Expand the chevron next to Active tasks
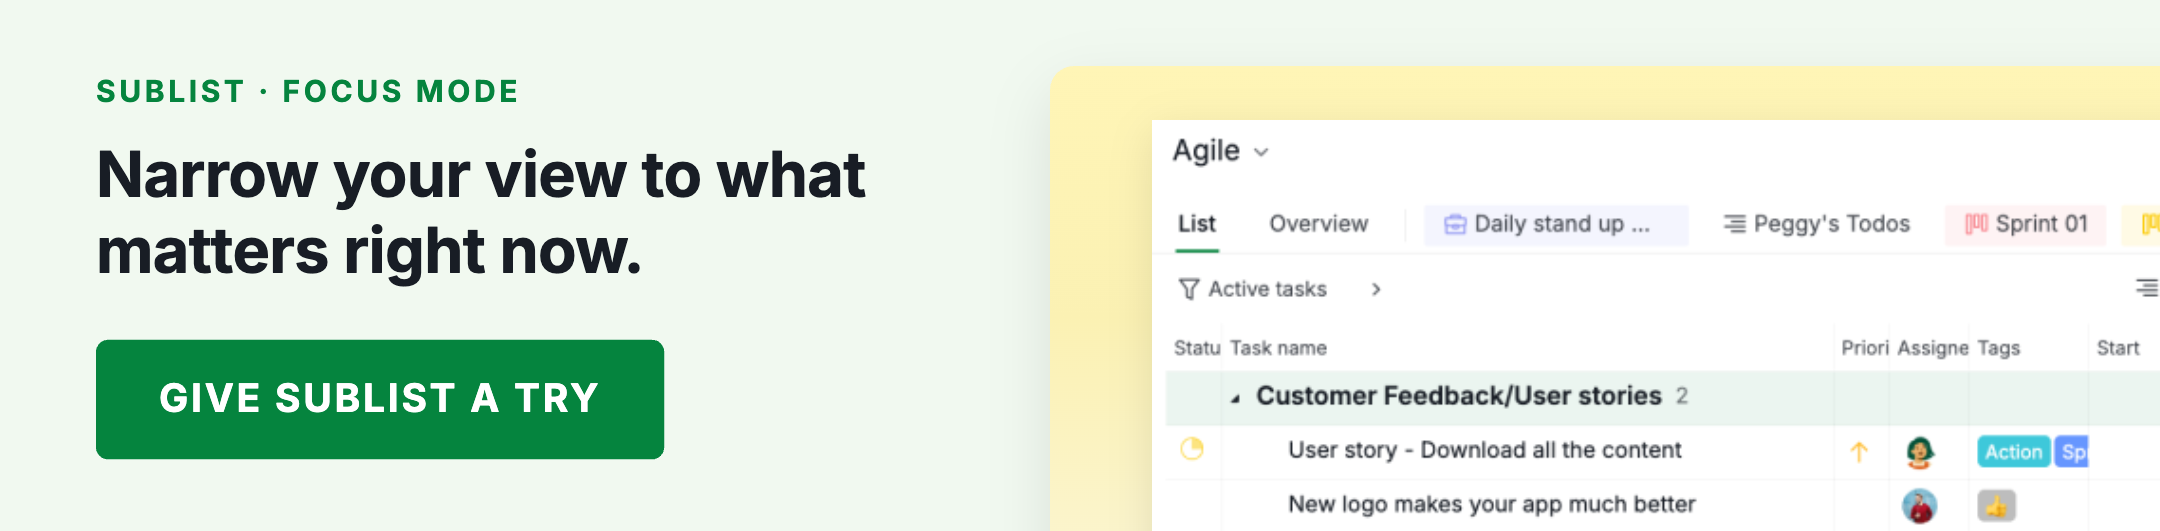The width and height of the screenshot is (2160, 531). pos(1376,289)
